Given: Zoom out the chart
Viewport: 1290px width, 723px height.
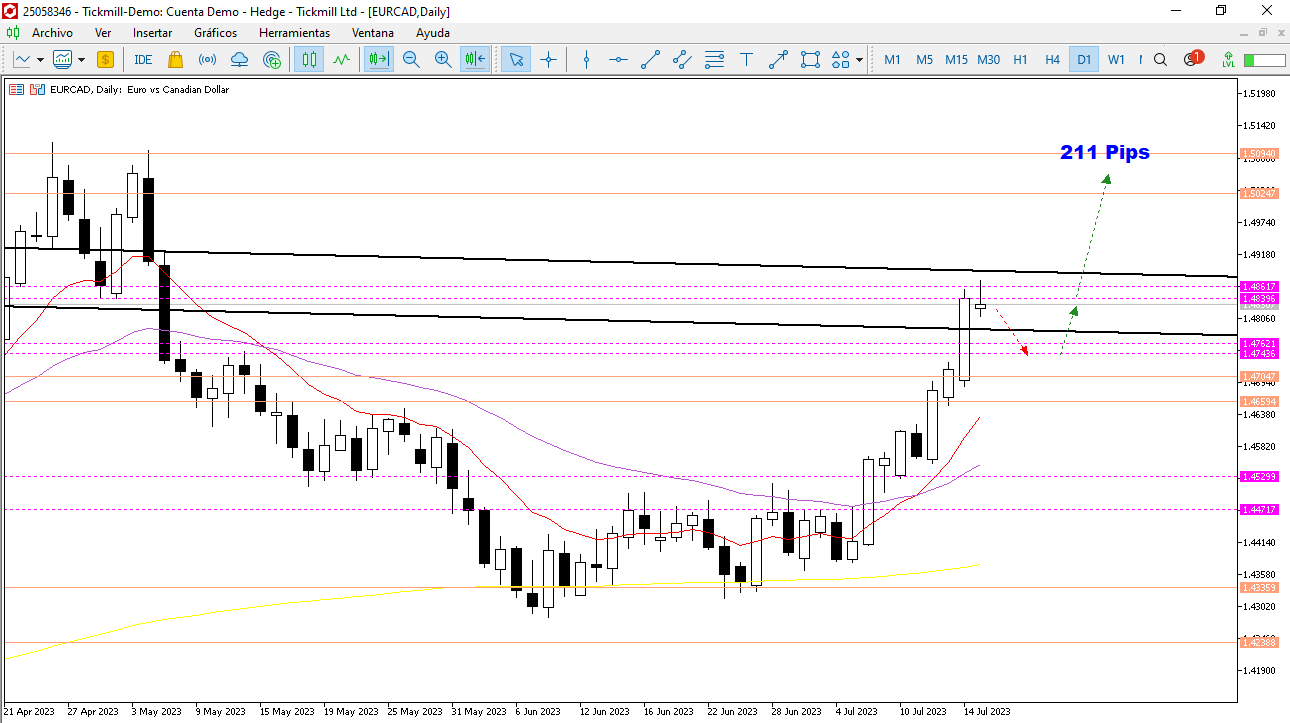Looking at the screenshot, I should (x=411, y=59).
